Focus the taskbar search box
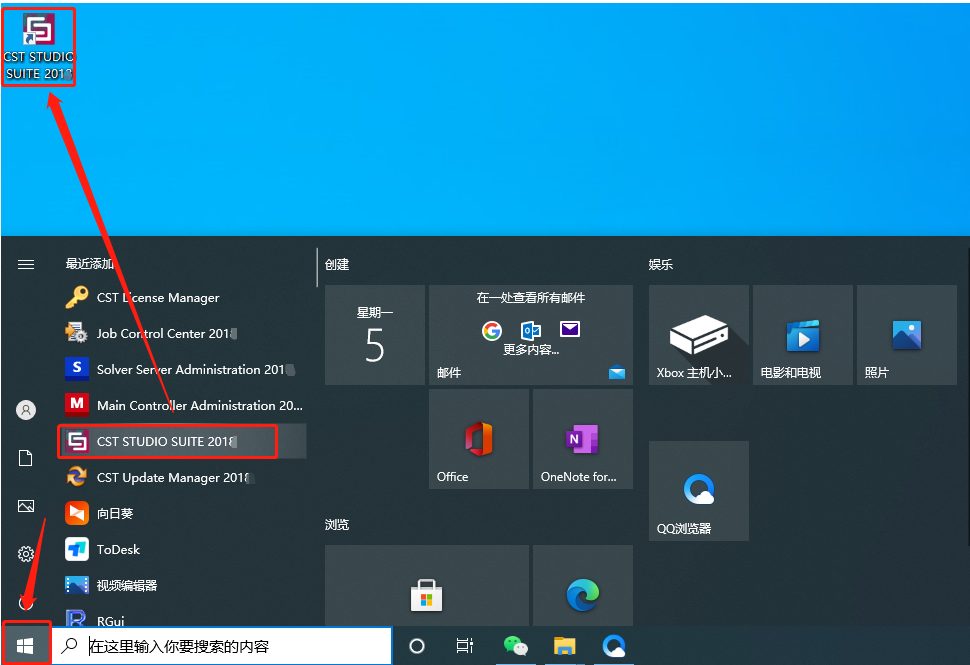The image size is (970, 665). 221,646
